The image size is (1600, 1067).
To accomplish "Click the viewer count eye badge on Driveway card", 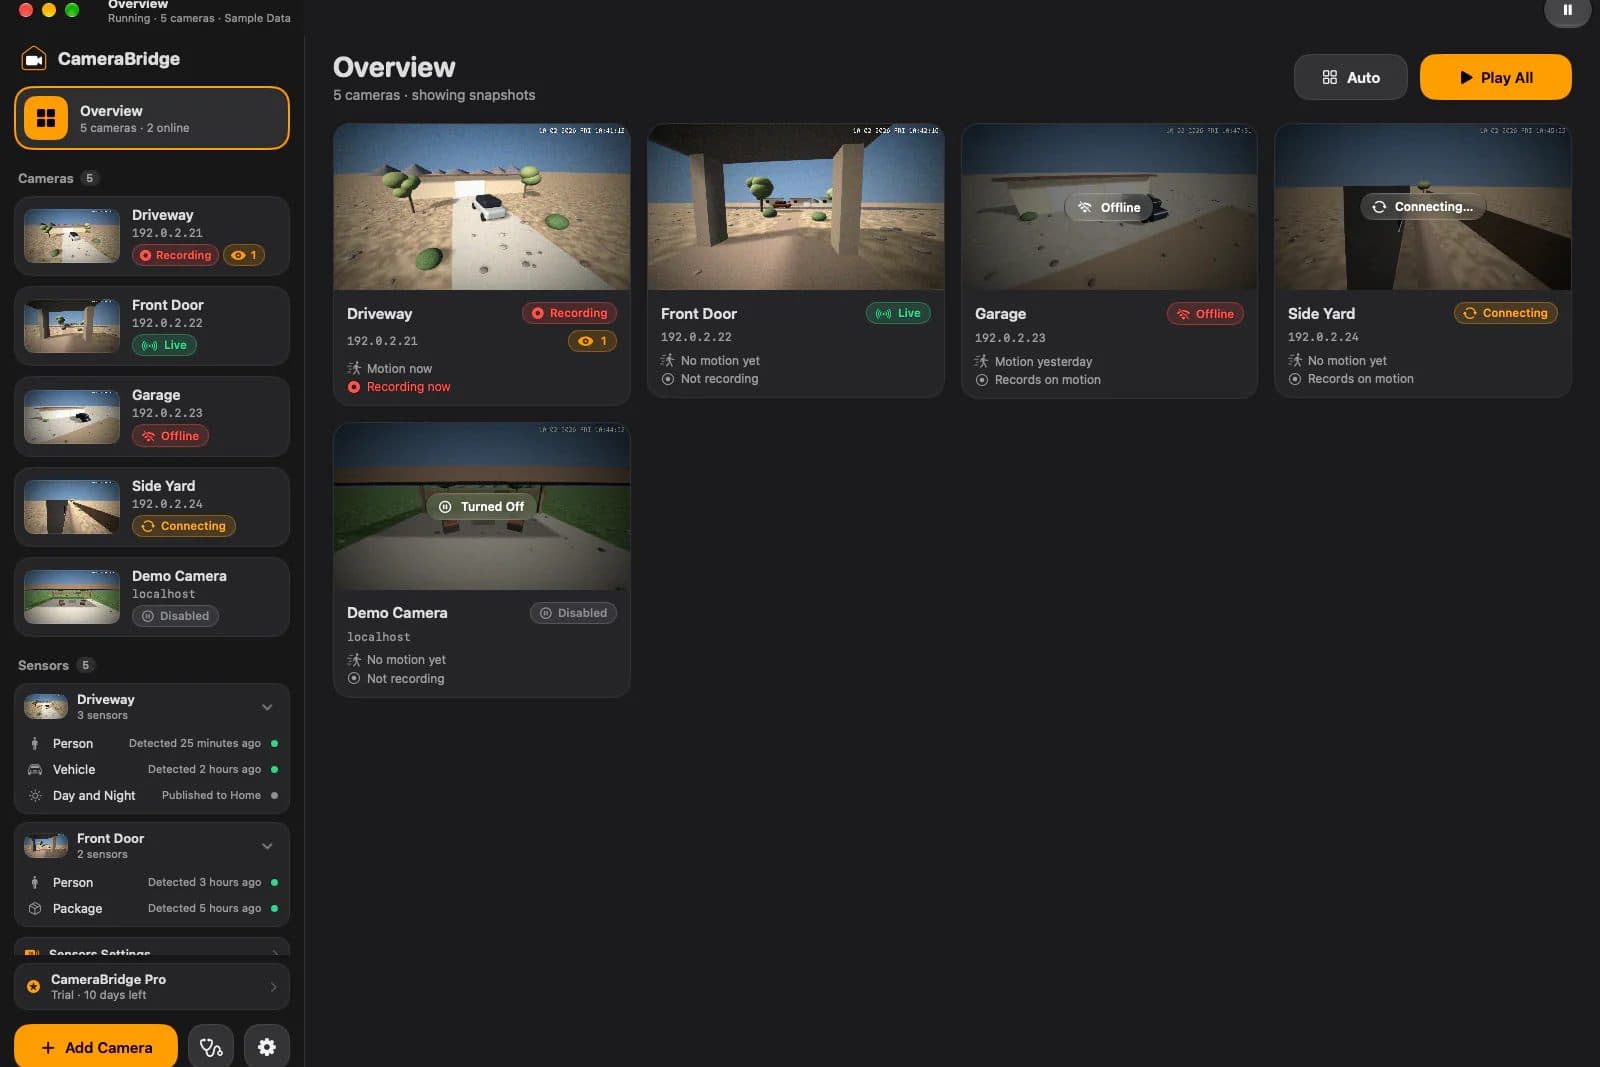I will pos(593,341).
